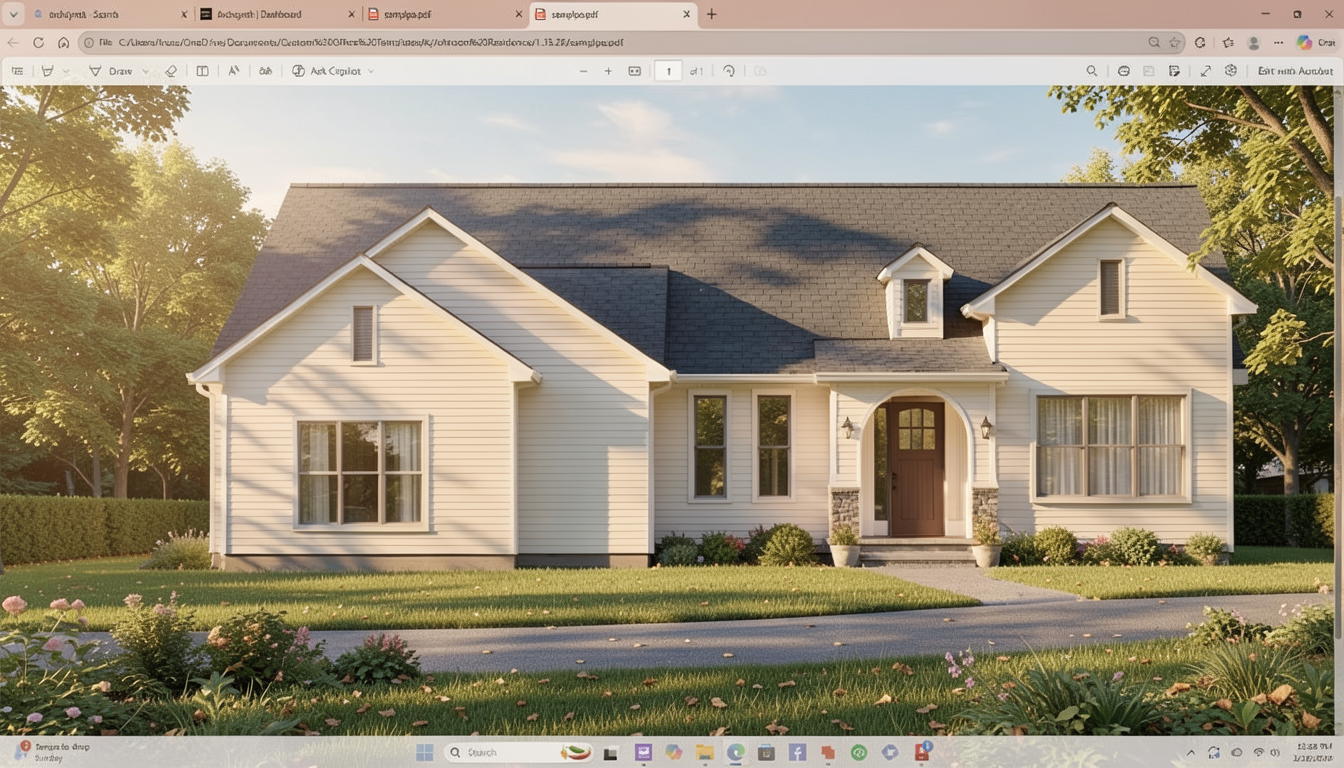
Task: Click the Edit with Acrobat button
Action: click(x=1295, y=71)
